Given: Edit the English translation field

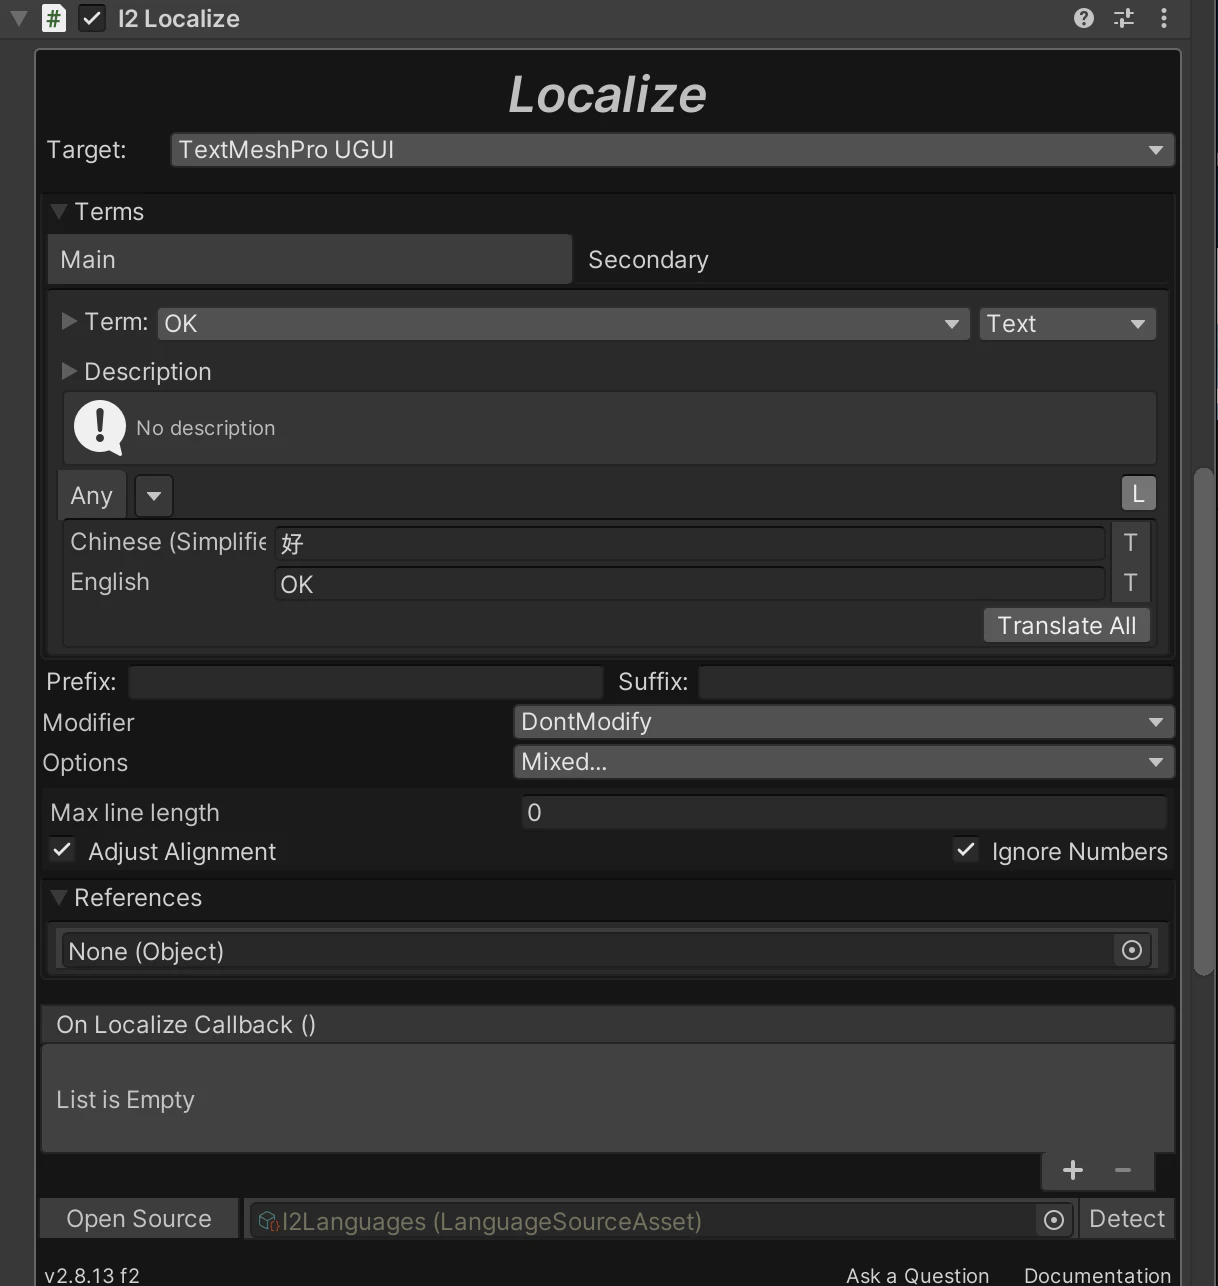Looking at the screenshot, I should [x=690, y=584].
